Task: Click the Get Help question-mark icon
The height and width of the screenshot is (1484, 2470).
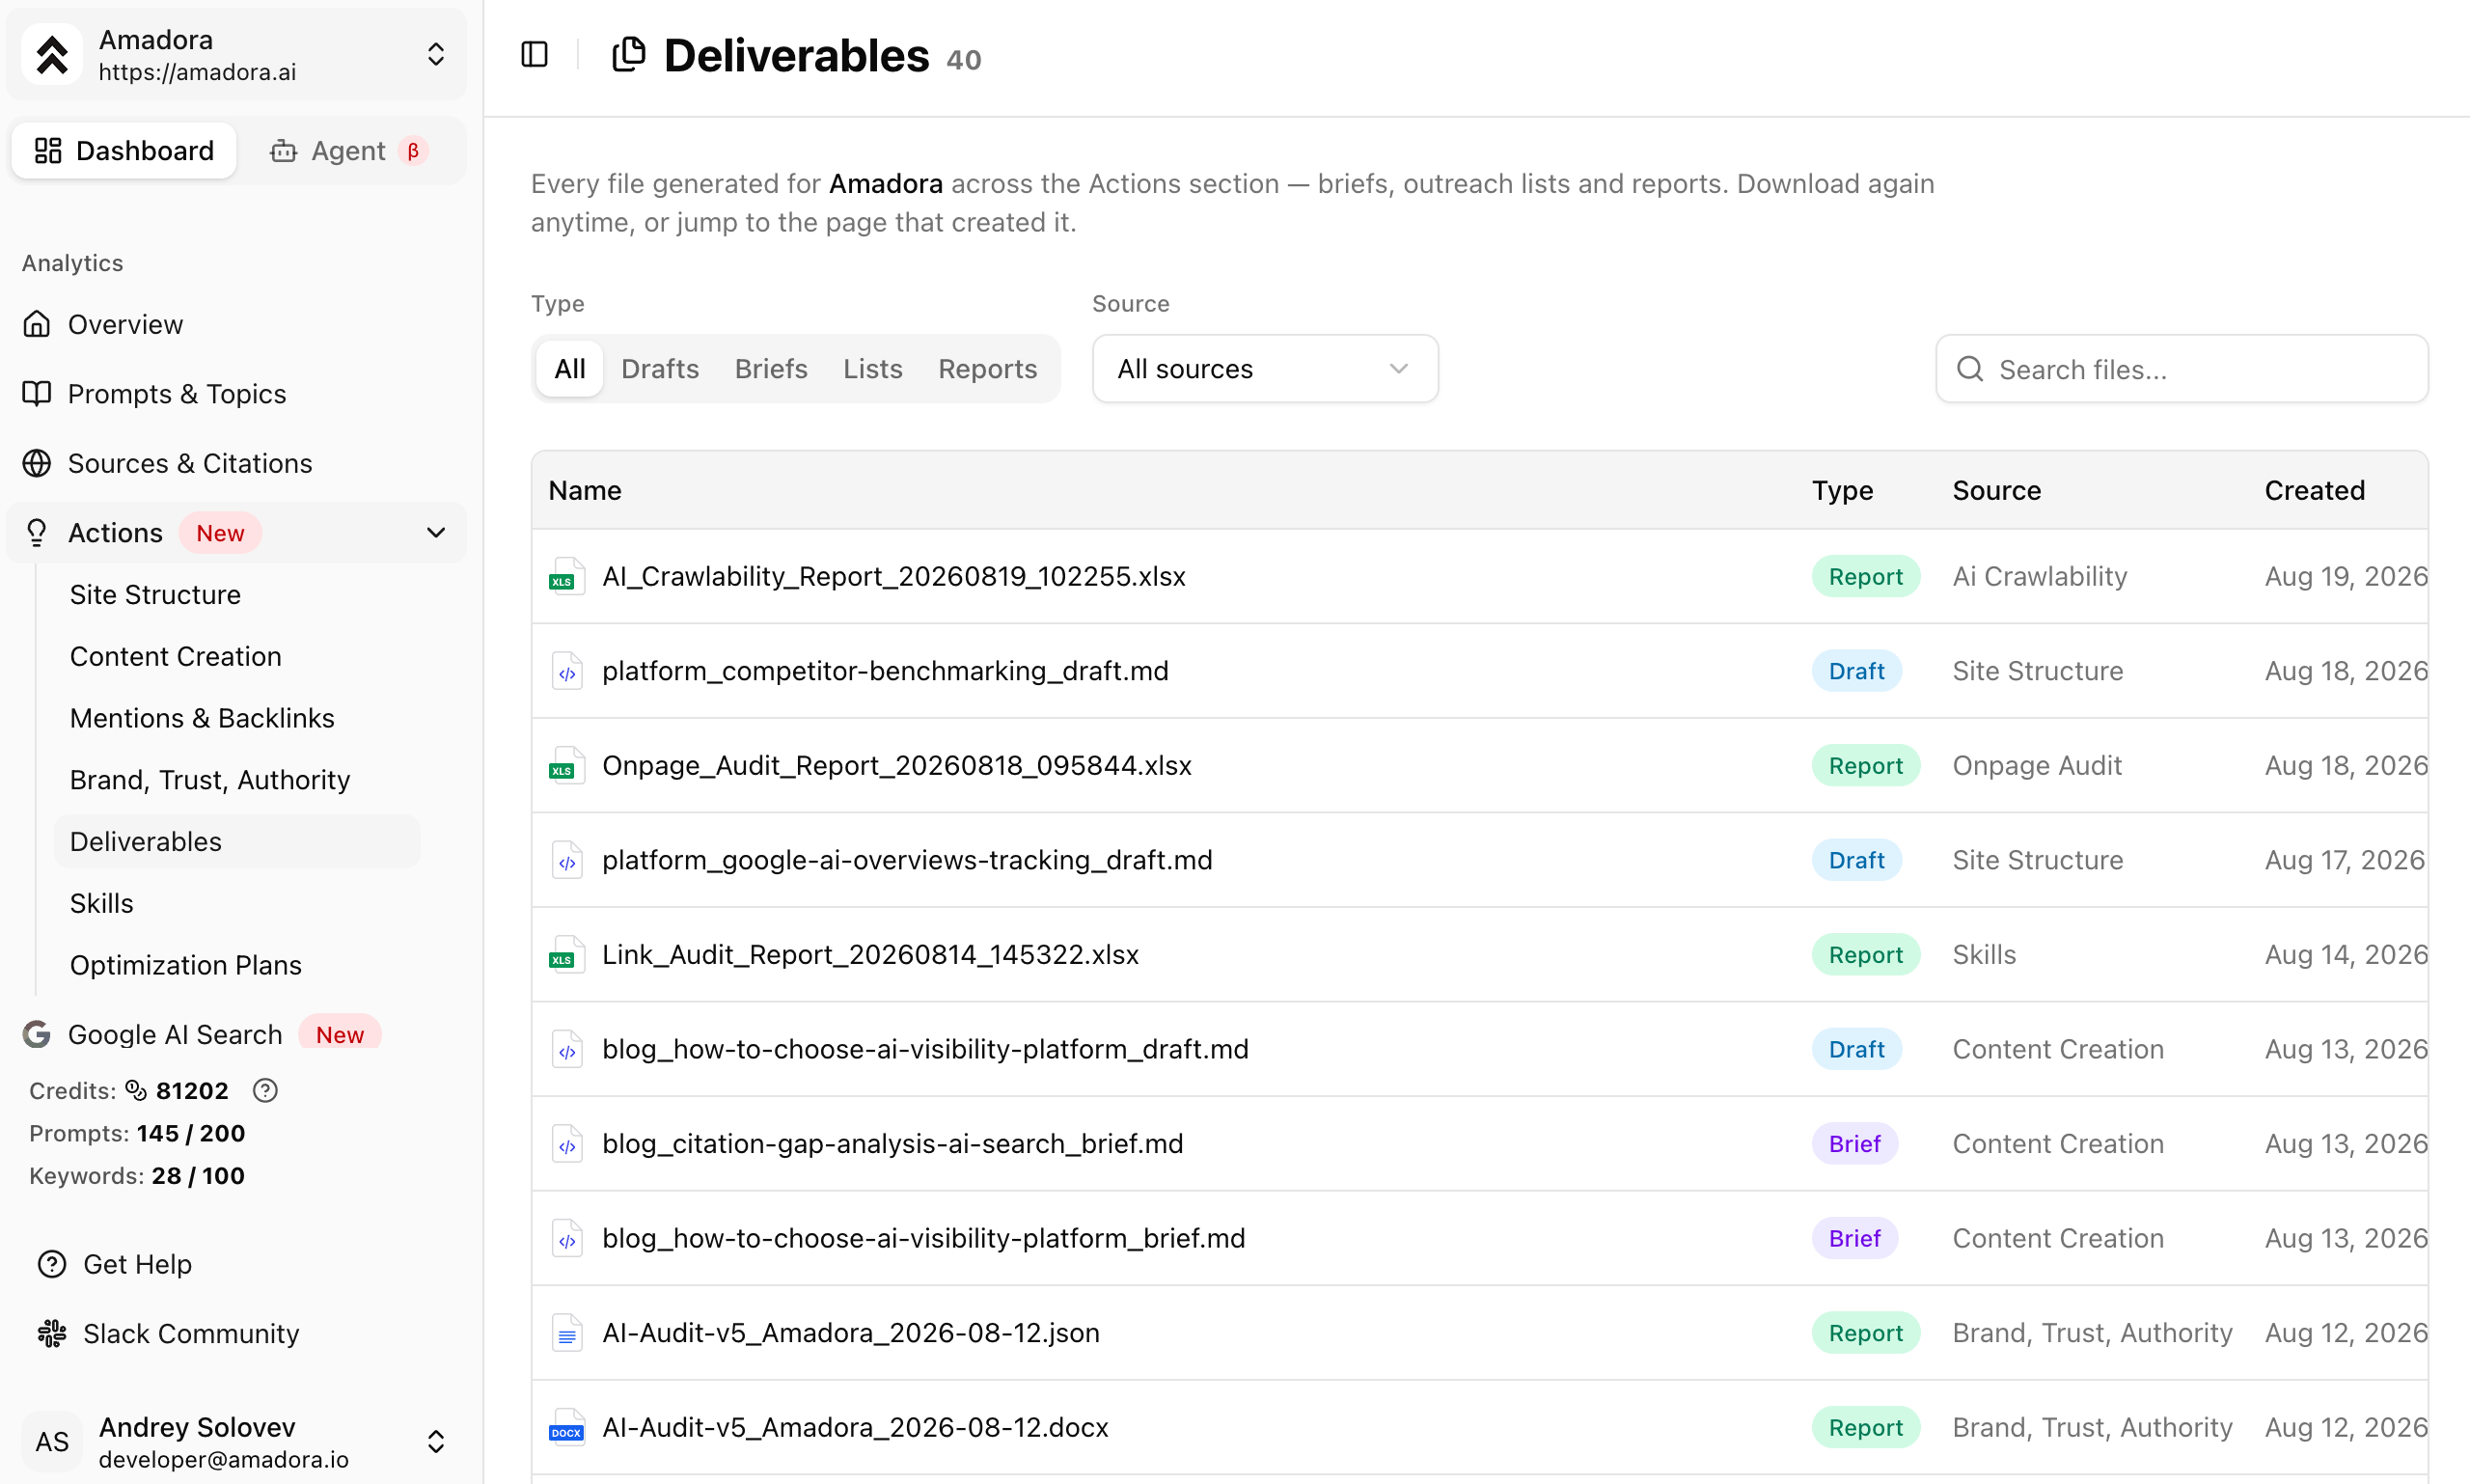Action: point(52,1264)
